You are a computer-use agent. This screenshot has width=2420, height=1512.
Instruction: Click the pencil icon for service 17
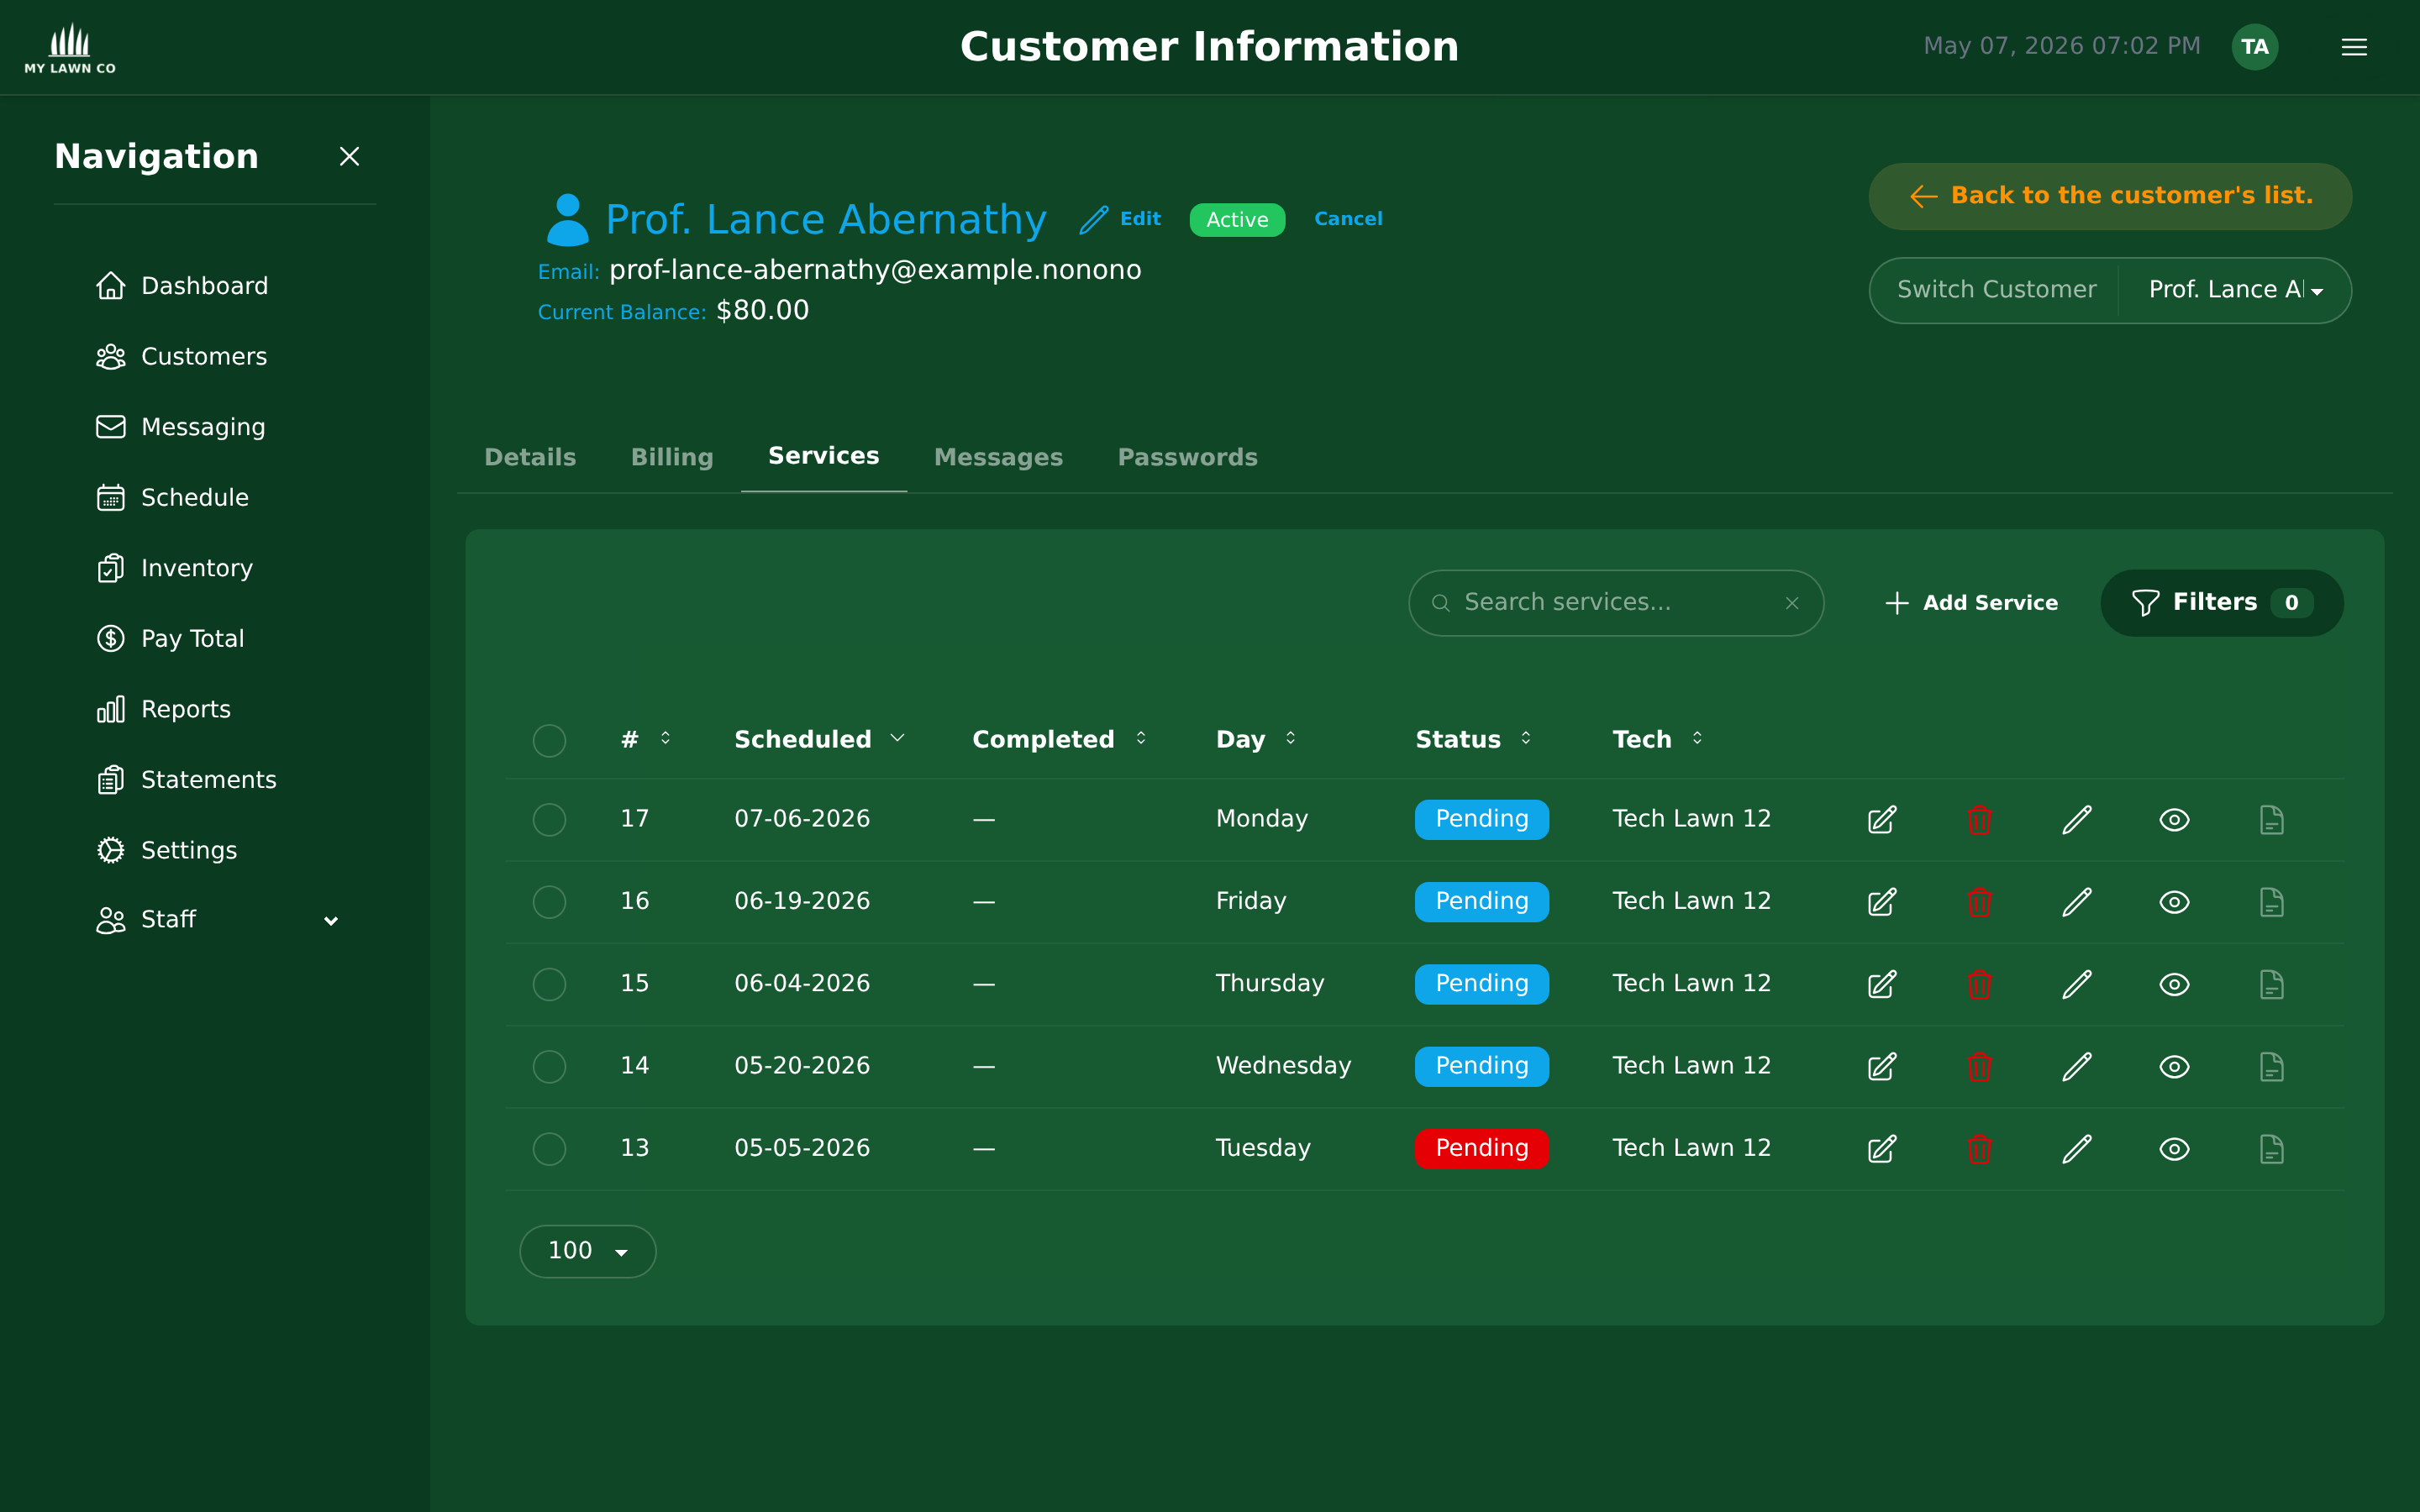pos(2077,820)
